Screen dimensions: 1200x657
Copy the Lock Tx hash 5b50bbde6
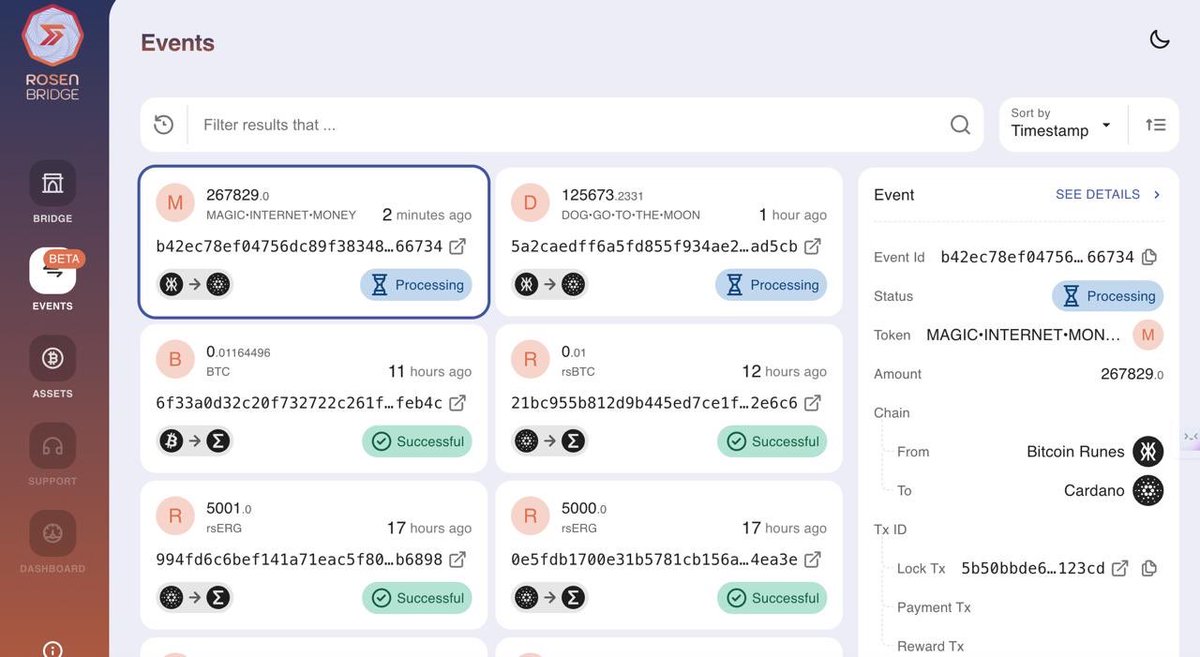point(1149,567)
